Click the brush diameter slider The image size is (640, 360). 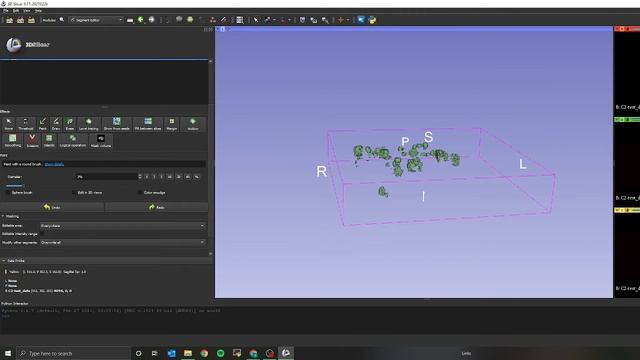point(15,186)
